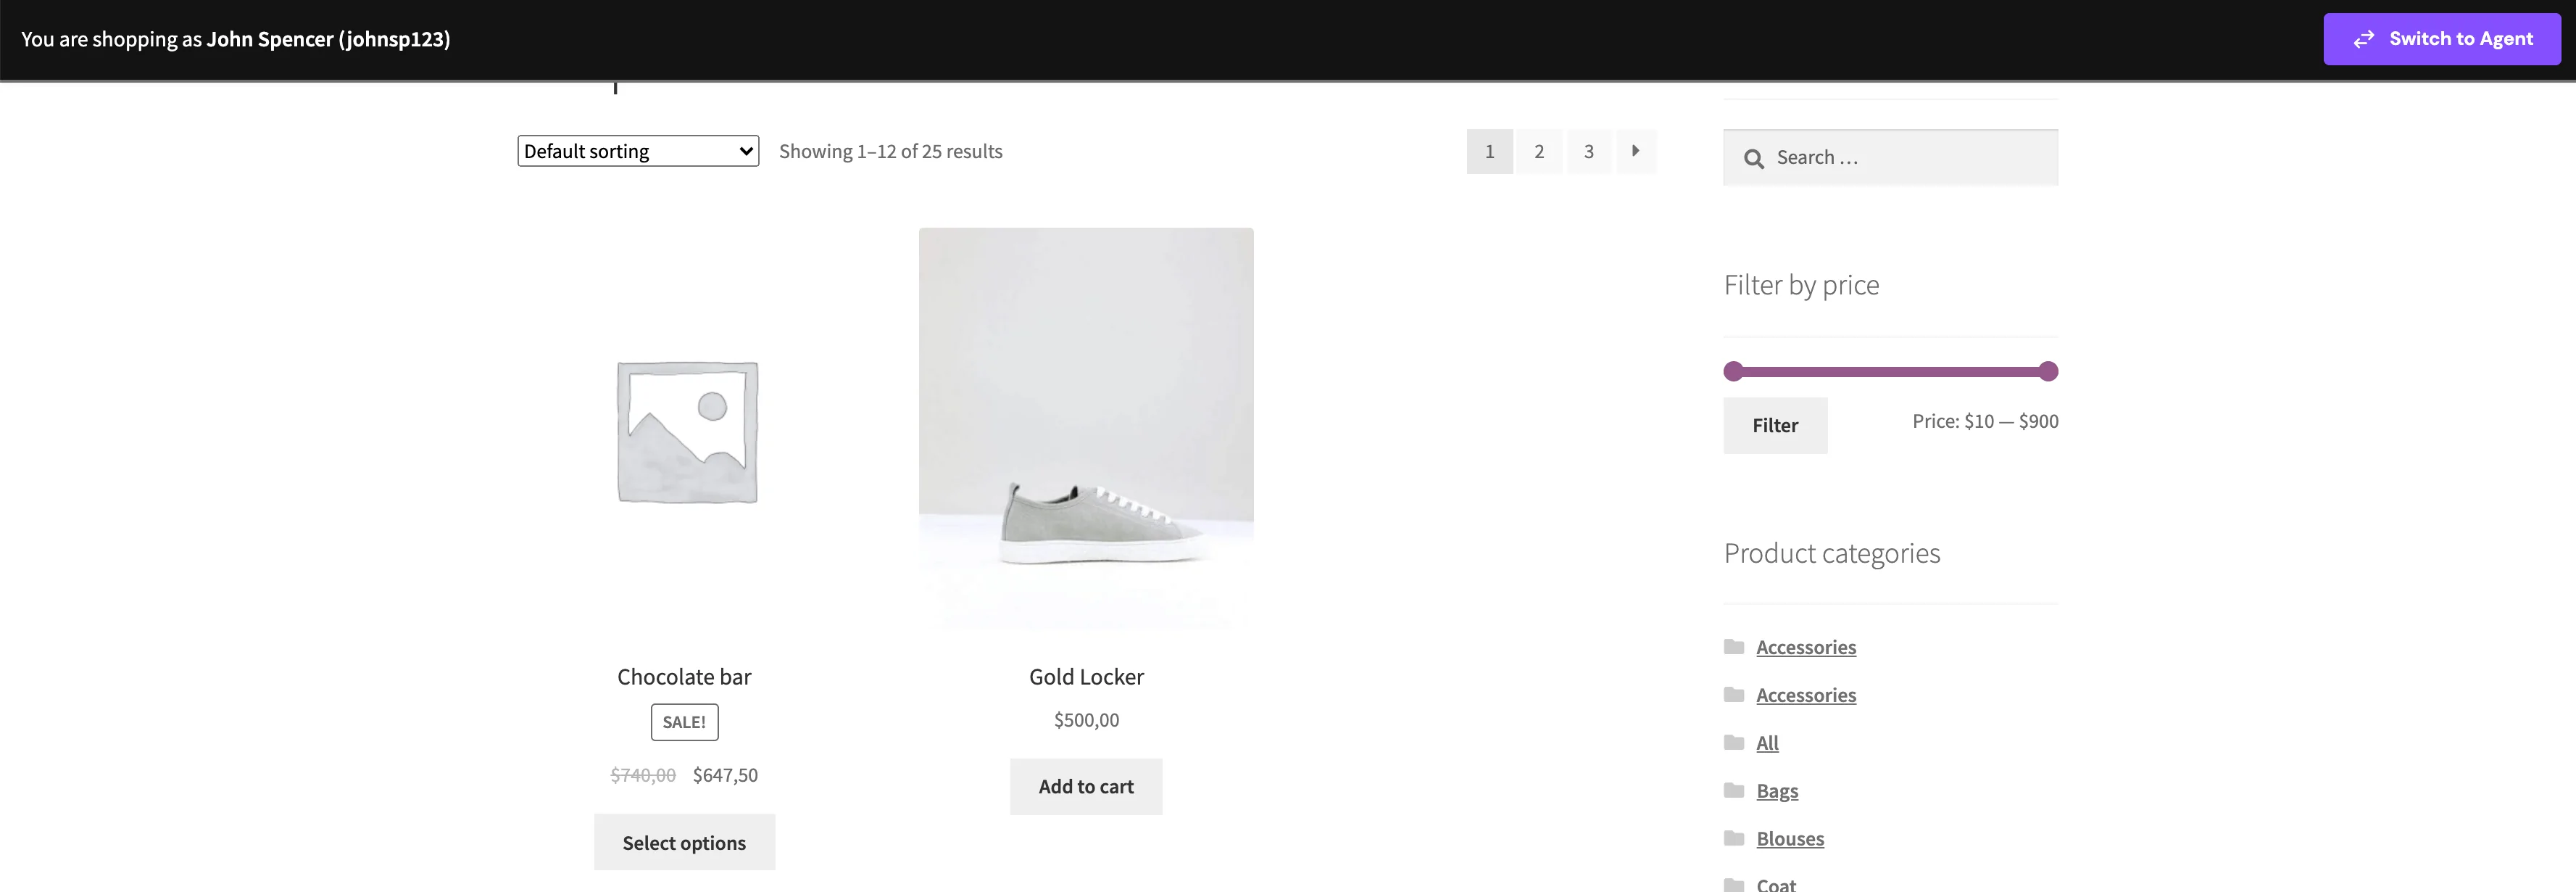2576x892 pixels.
Task: Click the search magnifier icon
Action: click(x=1754, y=157)
